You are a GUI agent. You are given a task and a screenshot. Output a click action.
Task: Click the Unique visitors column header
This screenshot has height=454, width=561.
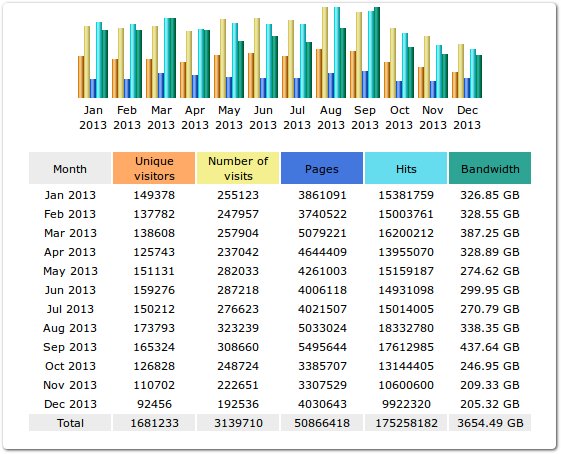(x=154, y=168)
